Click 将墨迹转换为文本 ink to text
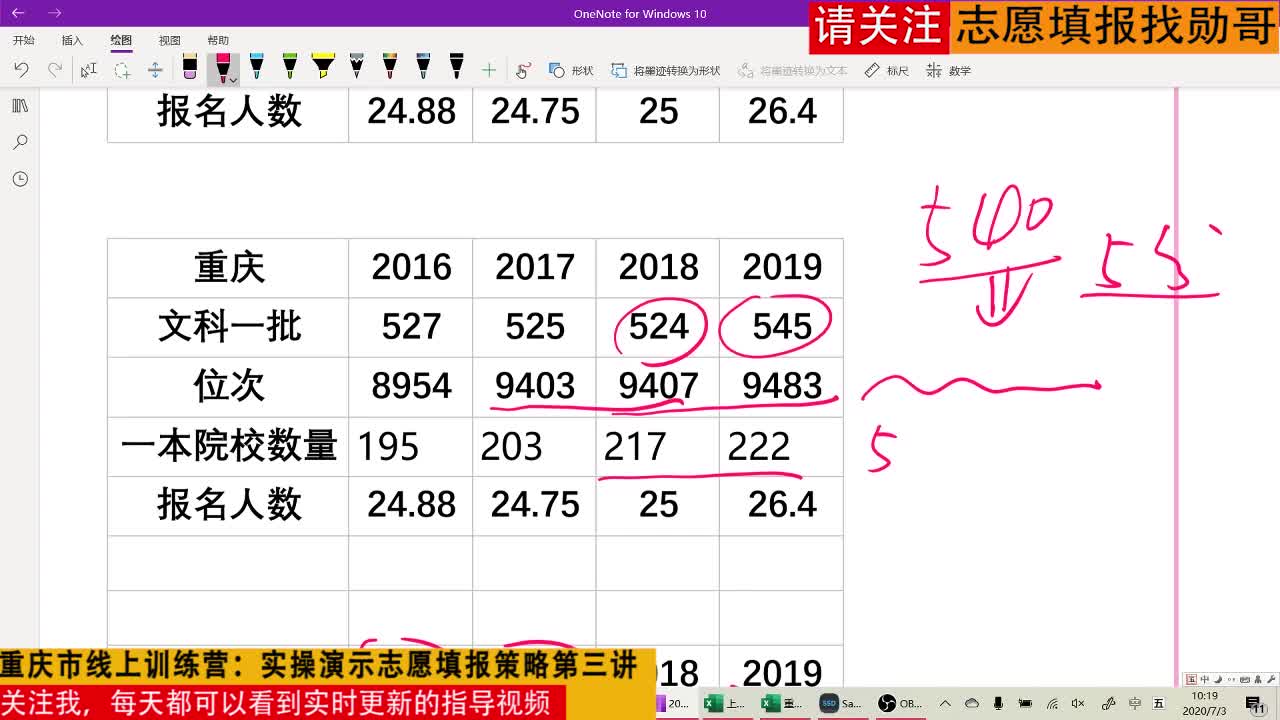Screen dimensions: 1280x720 (x=793, y=70)
